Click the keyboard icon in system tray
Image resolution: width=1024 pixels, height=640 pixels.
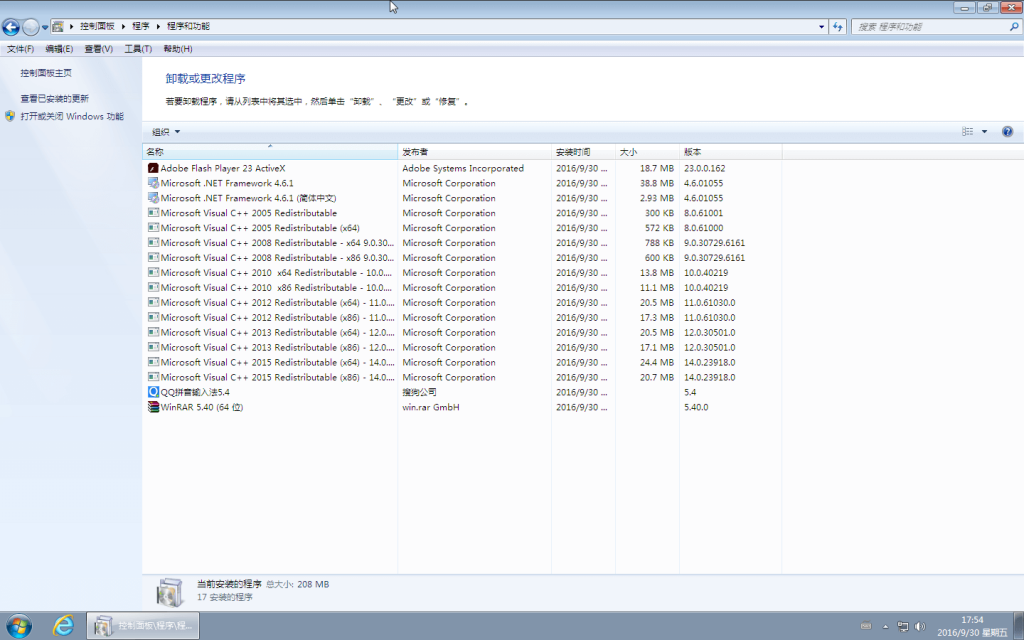(x=866, y=626)
